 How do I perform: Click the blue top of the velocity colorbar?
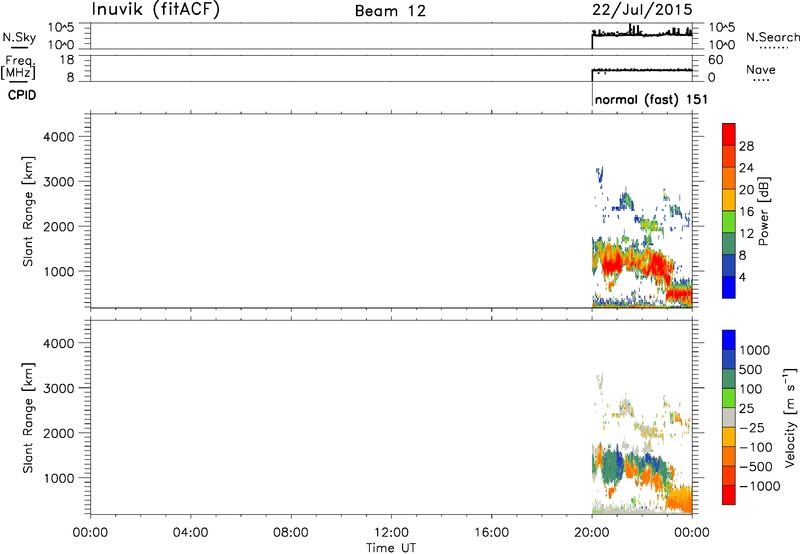pos(729,339)
